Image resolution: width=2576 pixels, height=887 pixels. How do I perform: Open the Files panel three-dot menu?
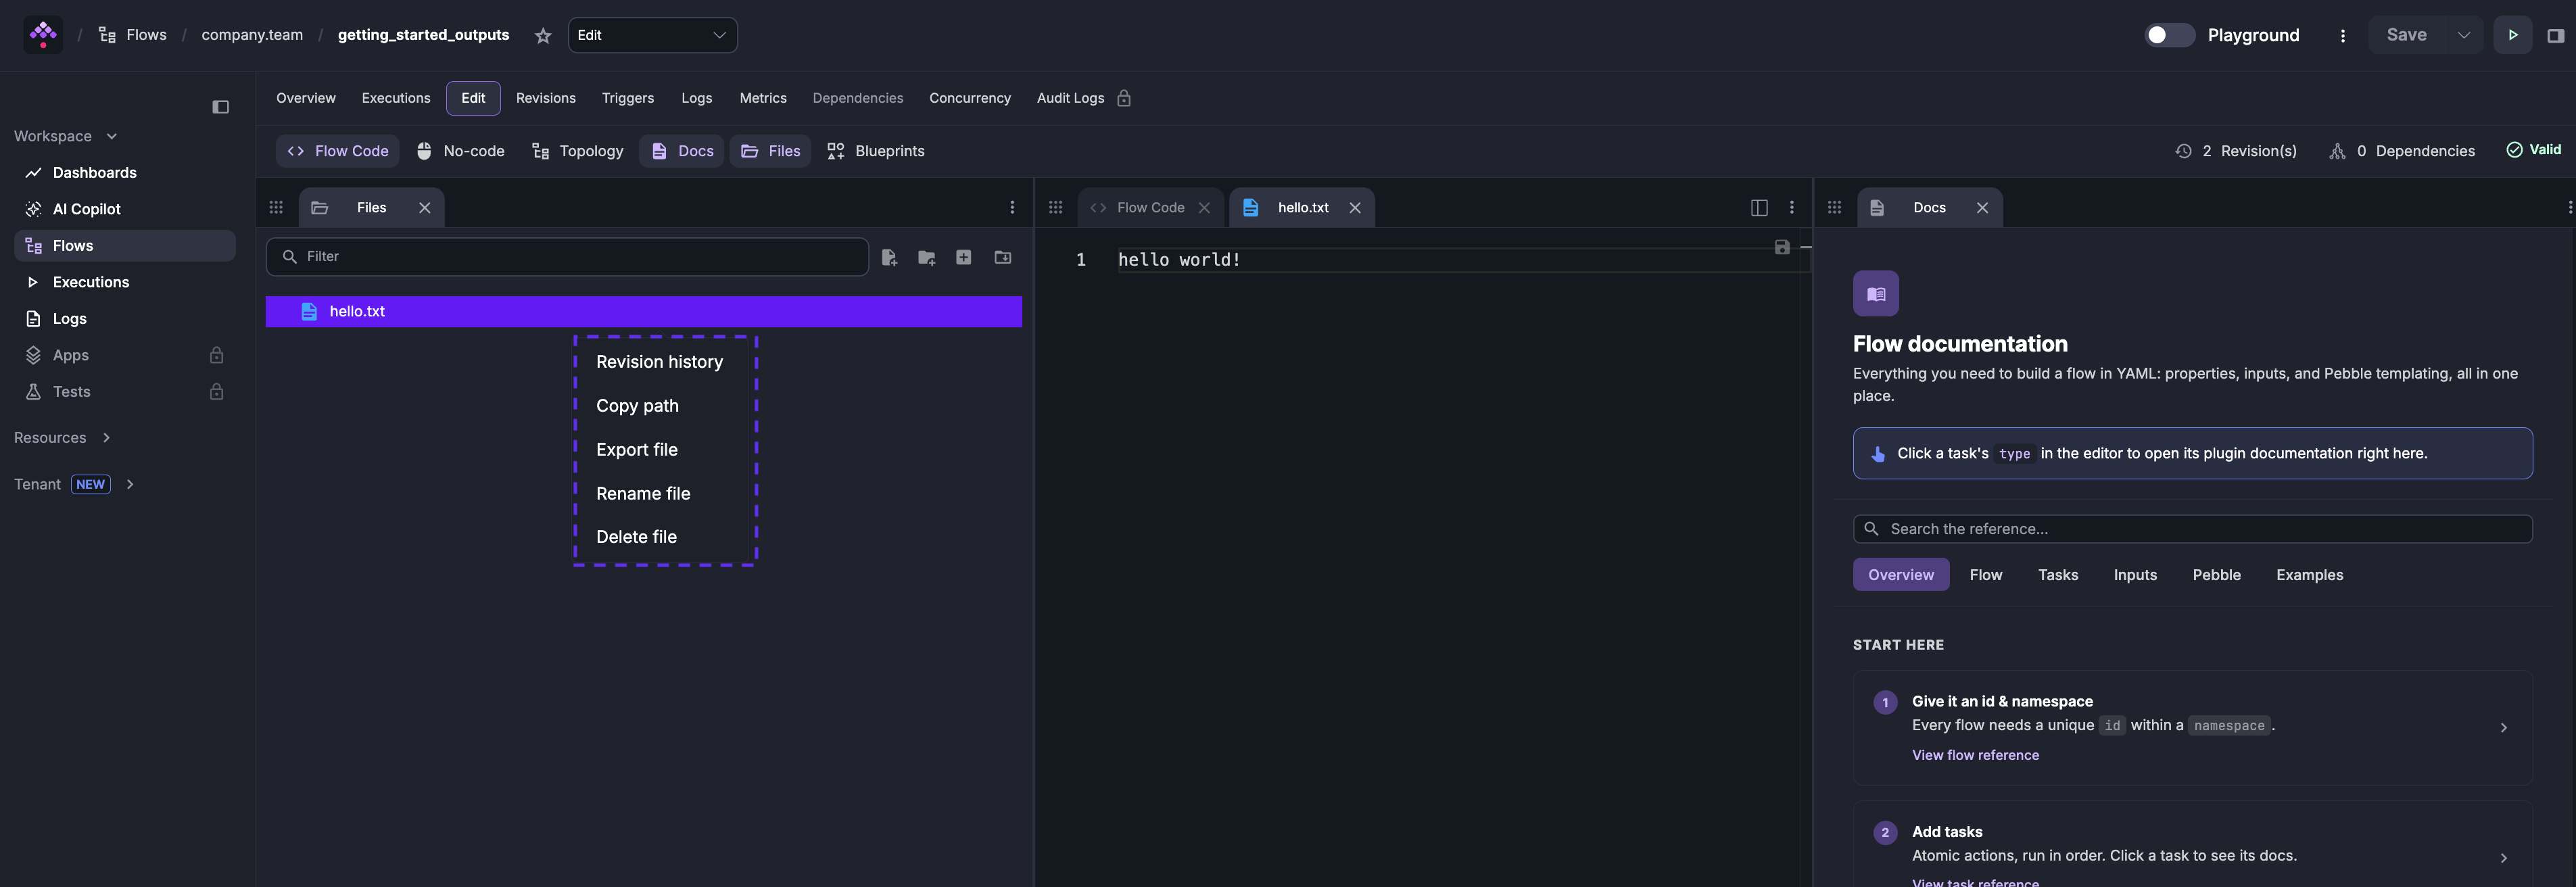[1012, 207]
